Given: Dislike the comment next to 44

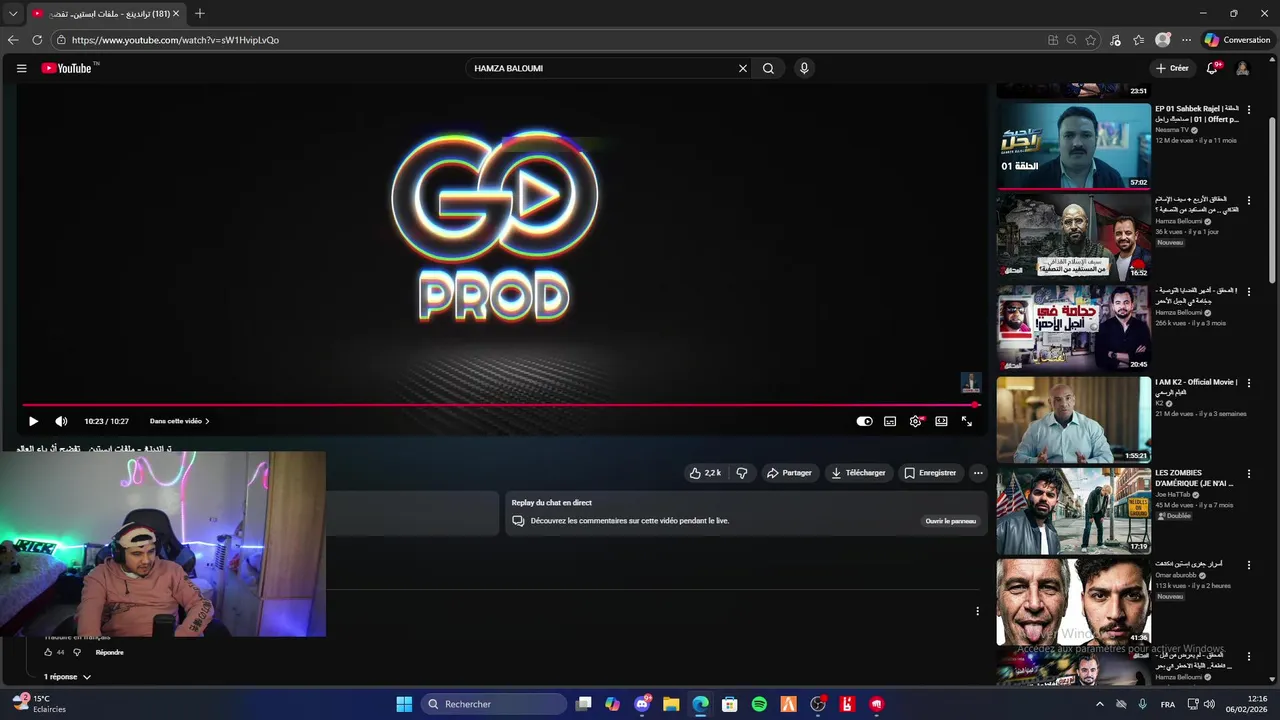Looking at the screenshot, I should coord(77,653).
